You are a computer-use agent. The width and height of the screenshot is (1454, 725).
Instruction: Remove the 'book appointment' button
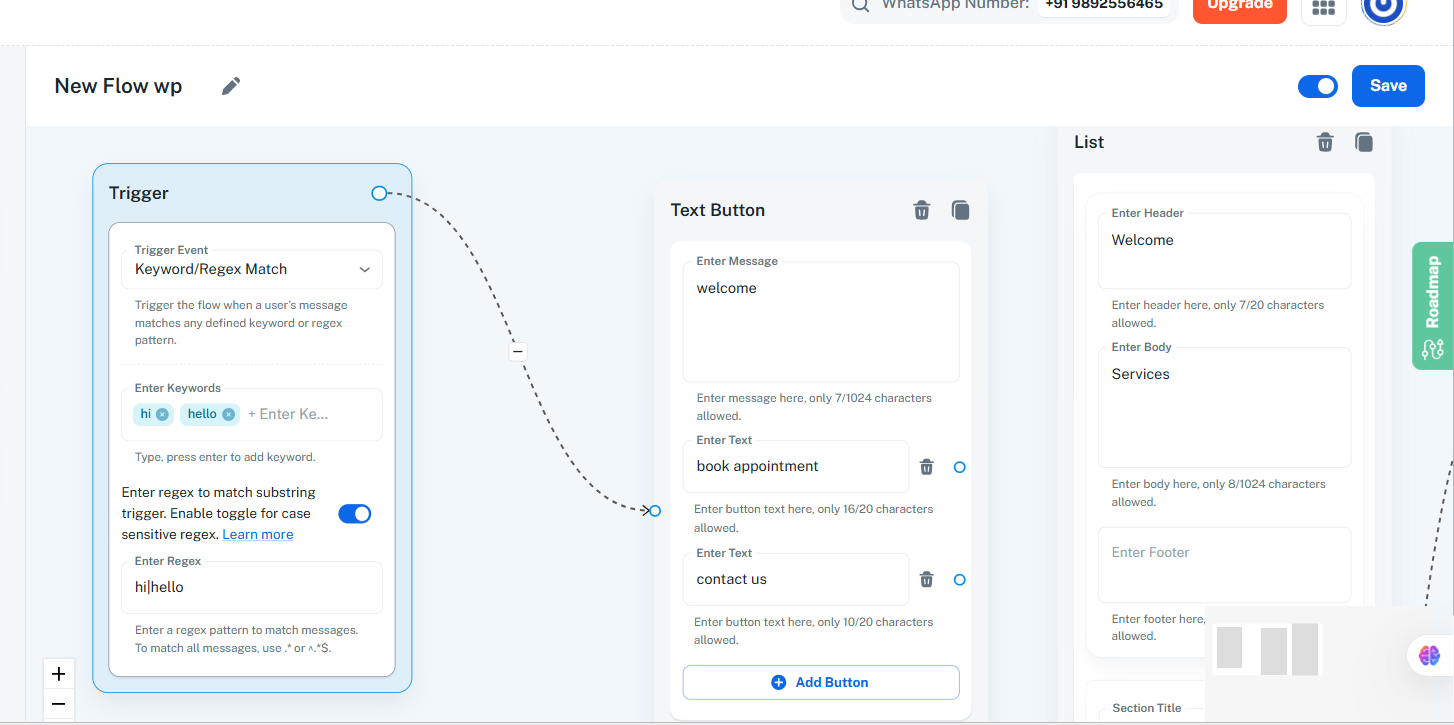[x=927, y=467]
